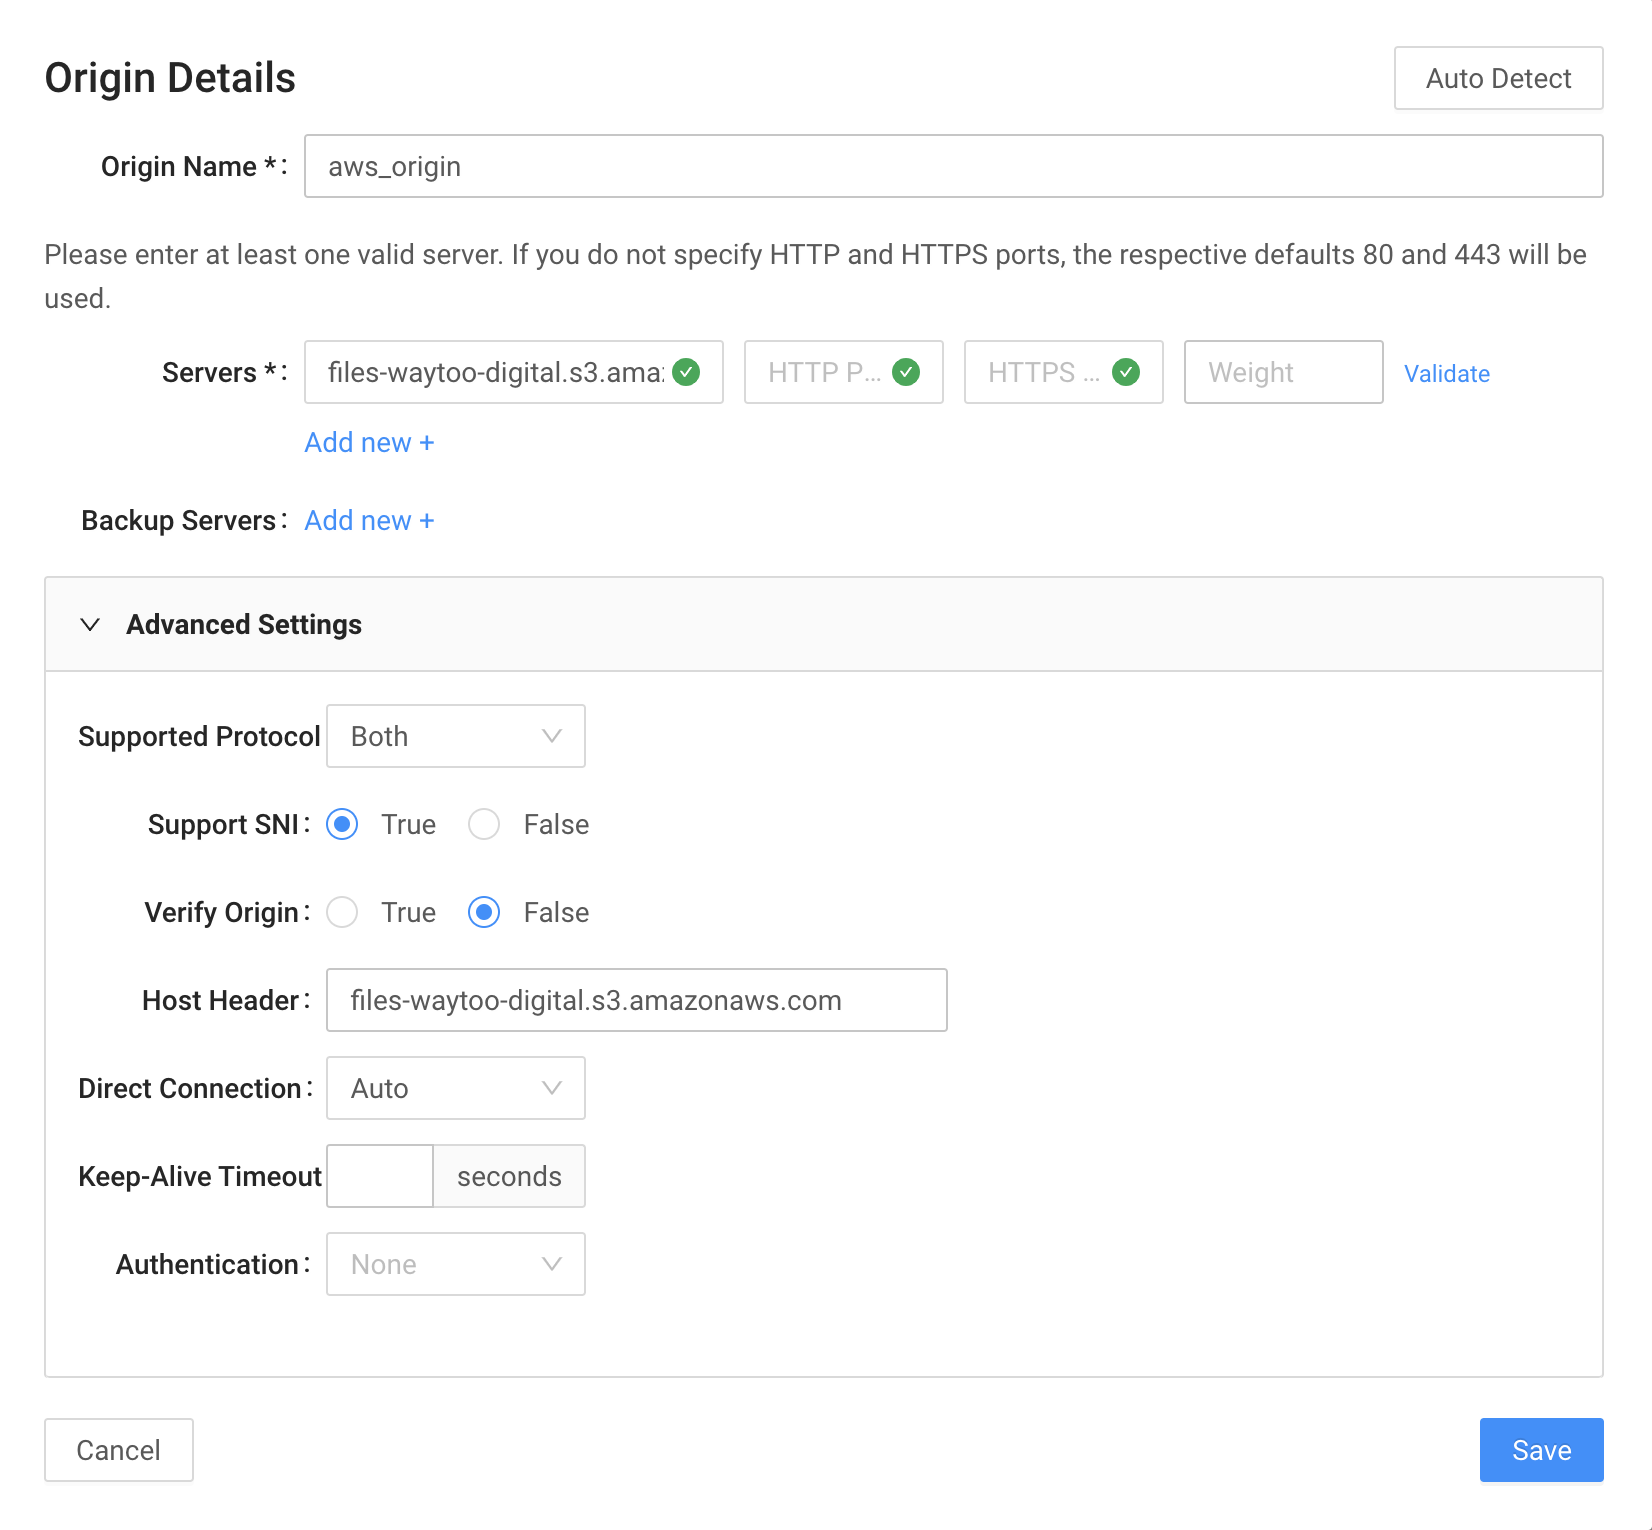This screenshot has height=1530, width=1652.
Task: Add new Backup Server
Action: [x=369, y=520]
